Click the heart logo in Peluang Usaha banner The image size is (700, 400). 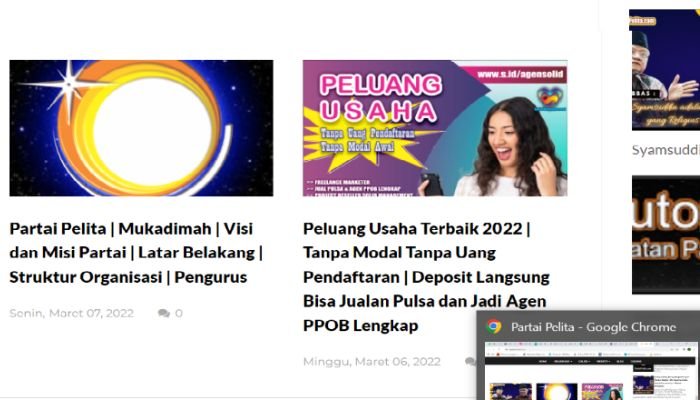point(550,97)
